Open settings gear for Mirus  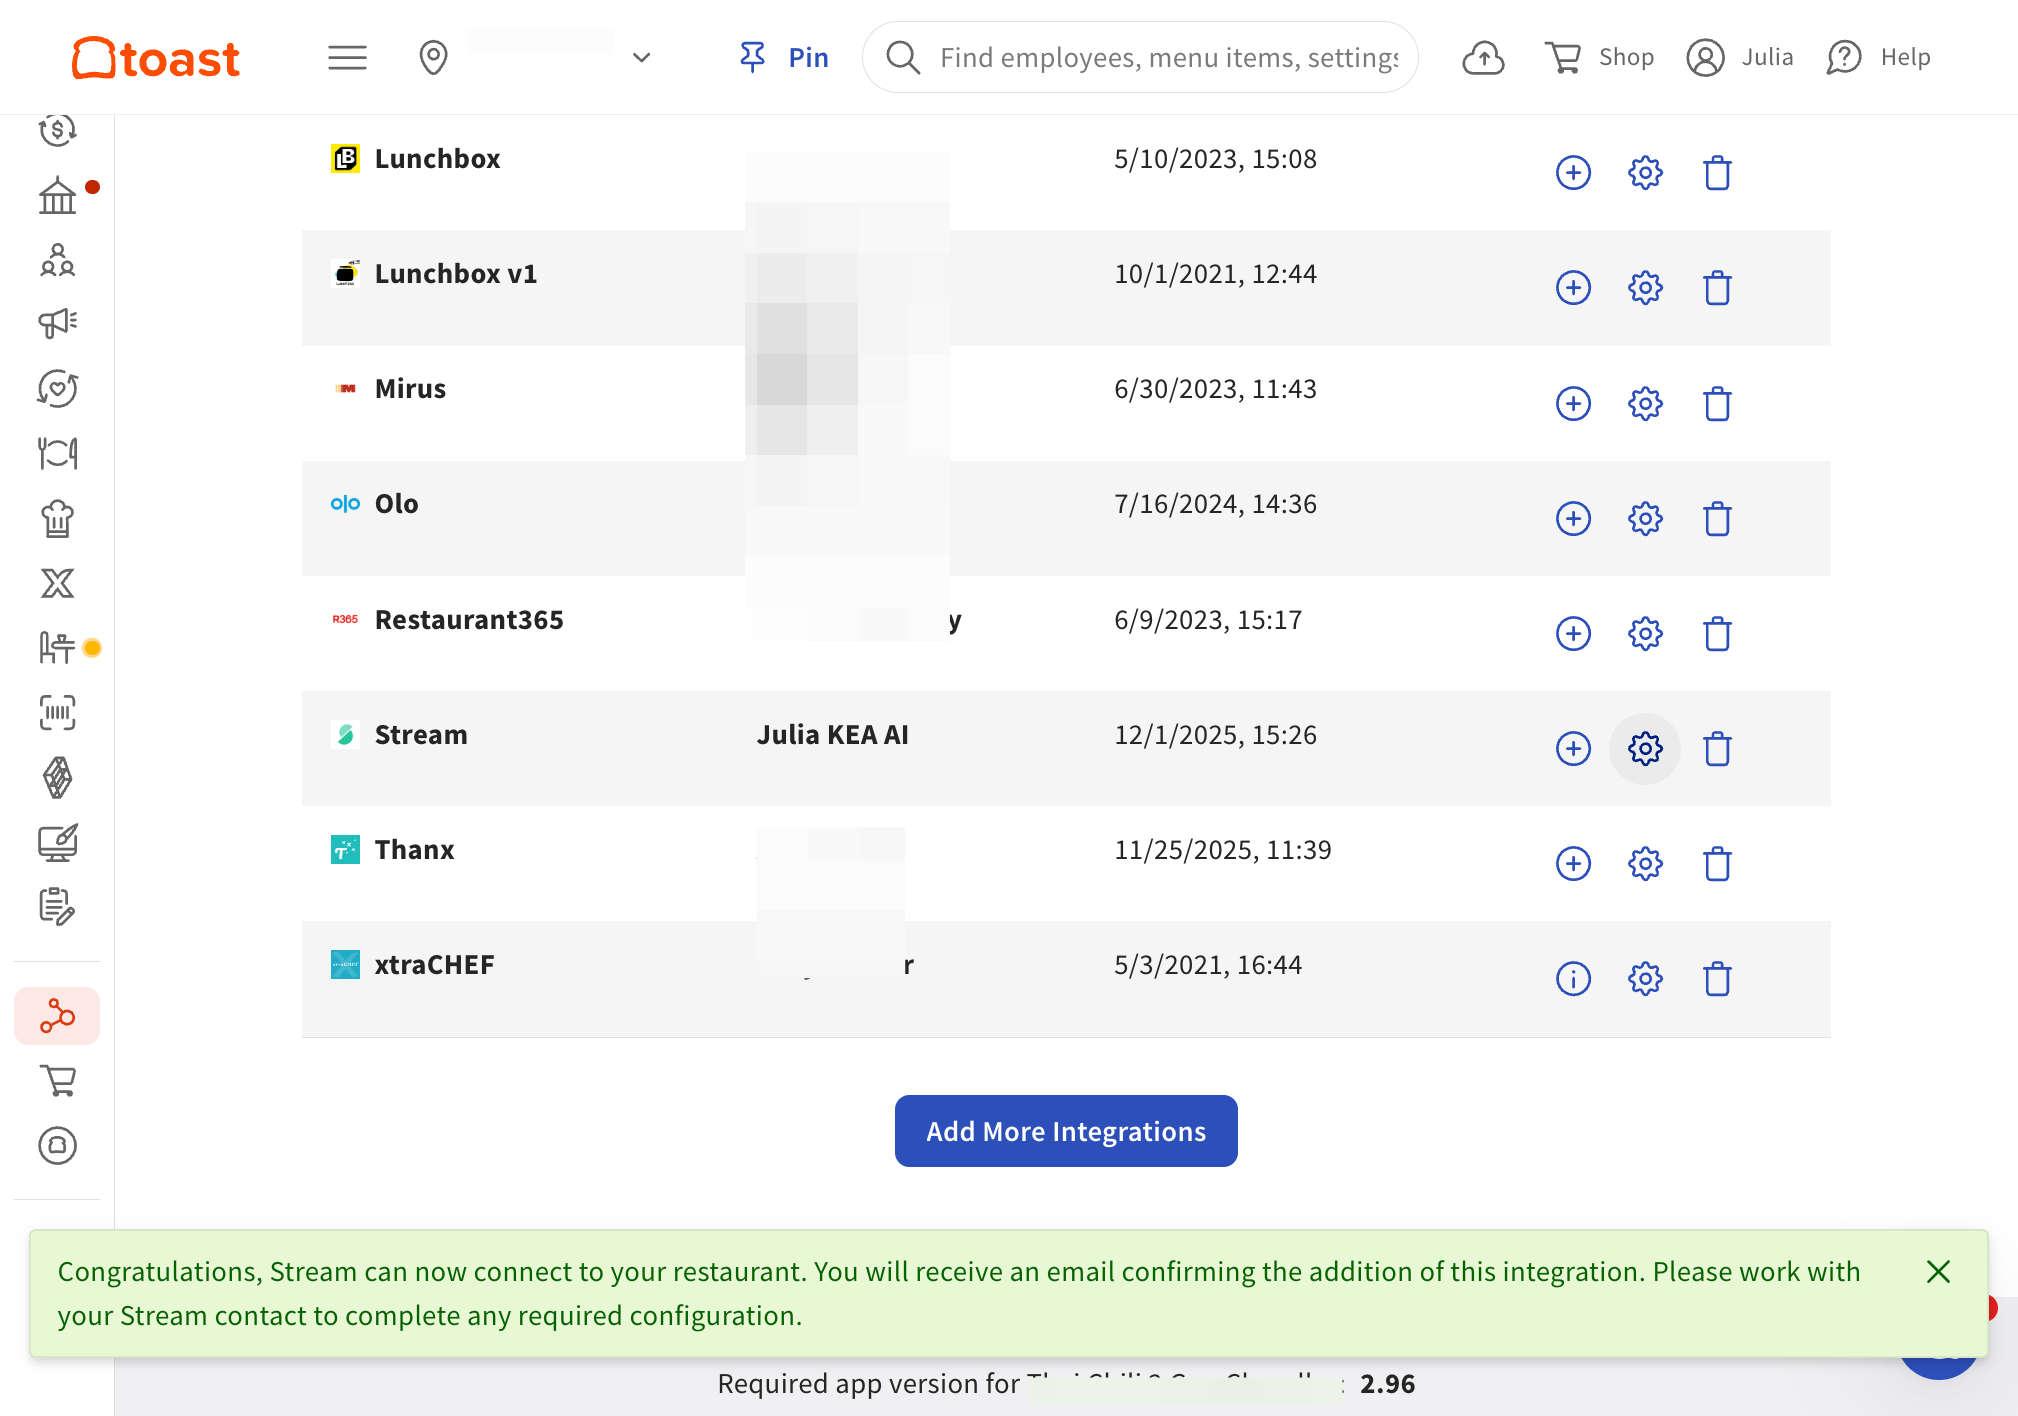1645,404
